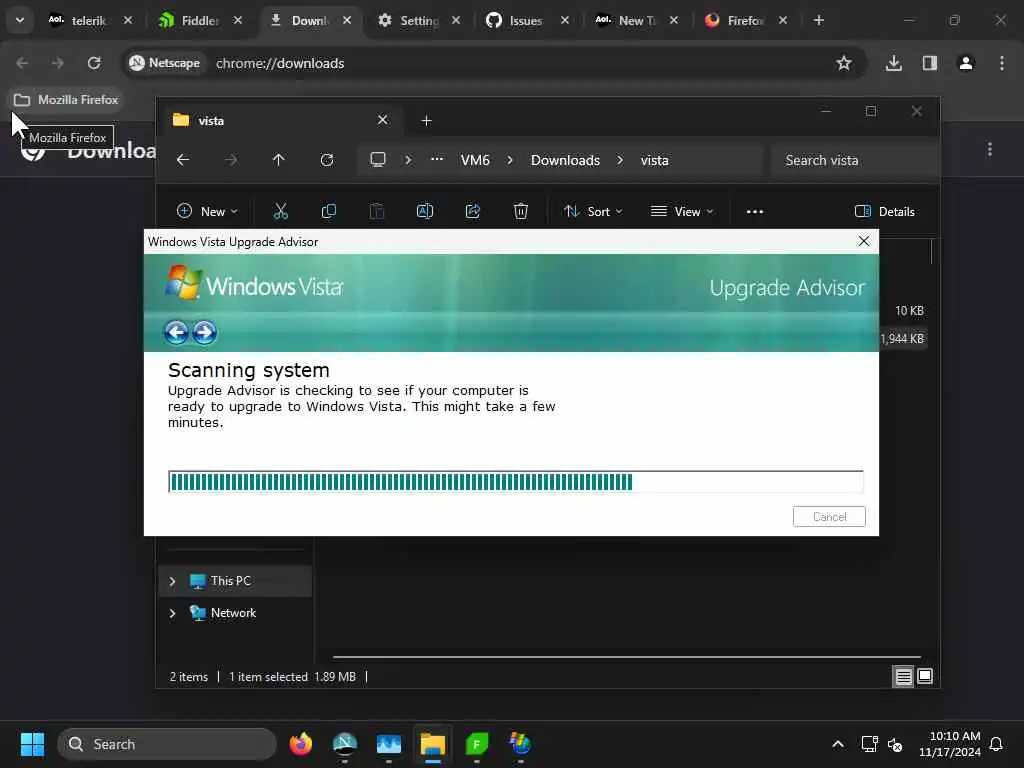
Task: Toggle the browser side panel
Action: tap(930, 63)
